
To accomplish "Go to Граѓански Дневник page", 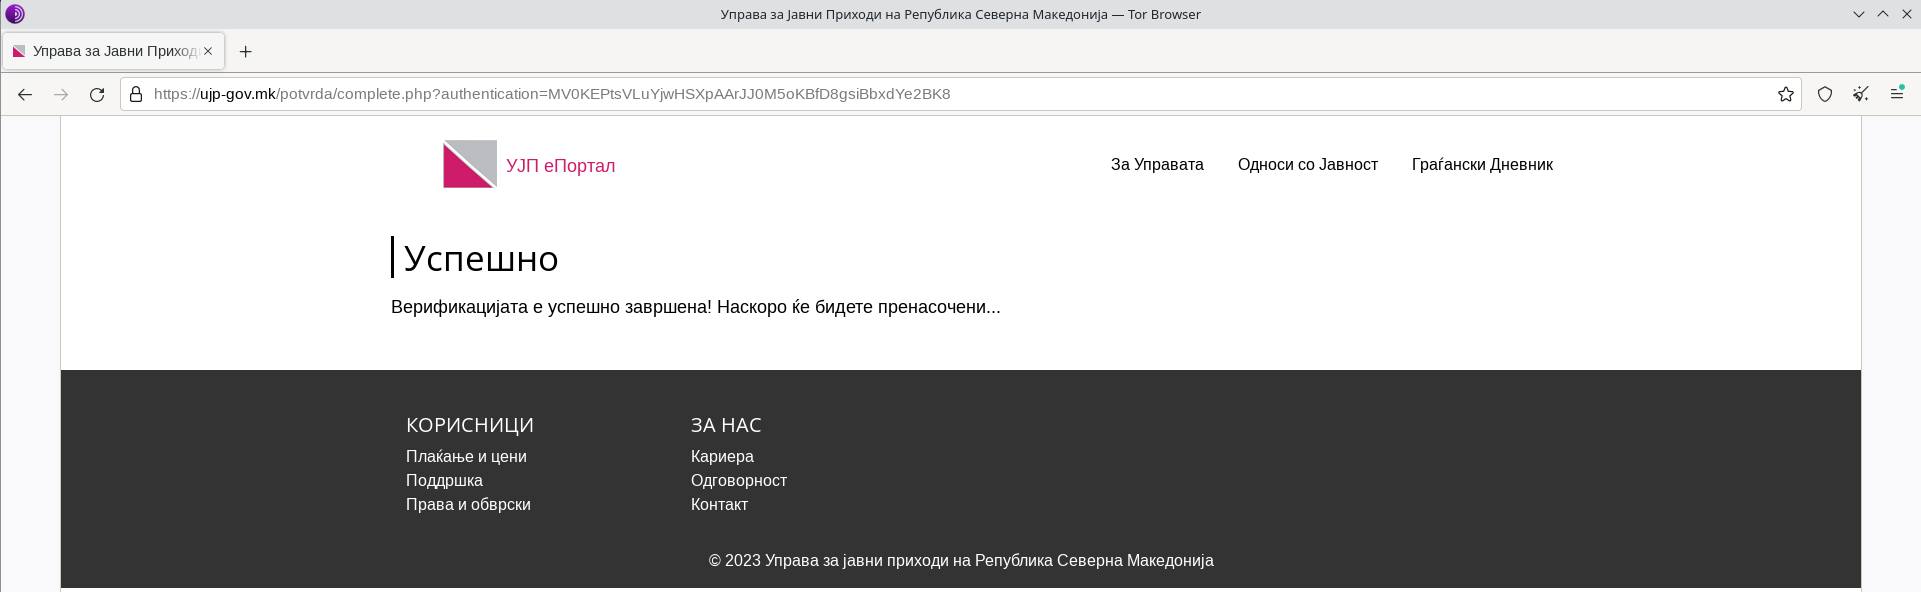I will point(1481,164).
